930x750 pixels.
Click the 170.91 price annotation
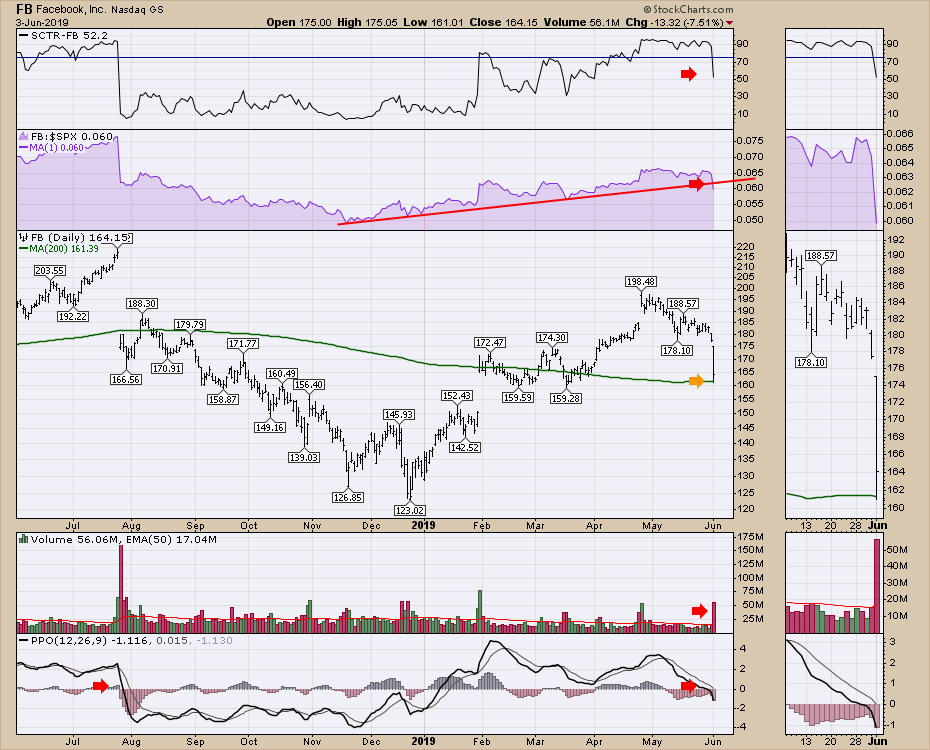coord(167,368)
